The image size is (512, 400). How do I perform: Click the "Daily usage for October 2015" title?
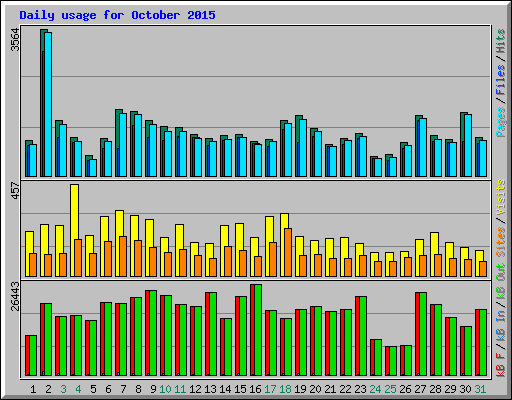pyautogui.click(x=117, y=15)
